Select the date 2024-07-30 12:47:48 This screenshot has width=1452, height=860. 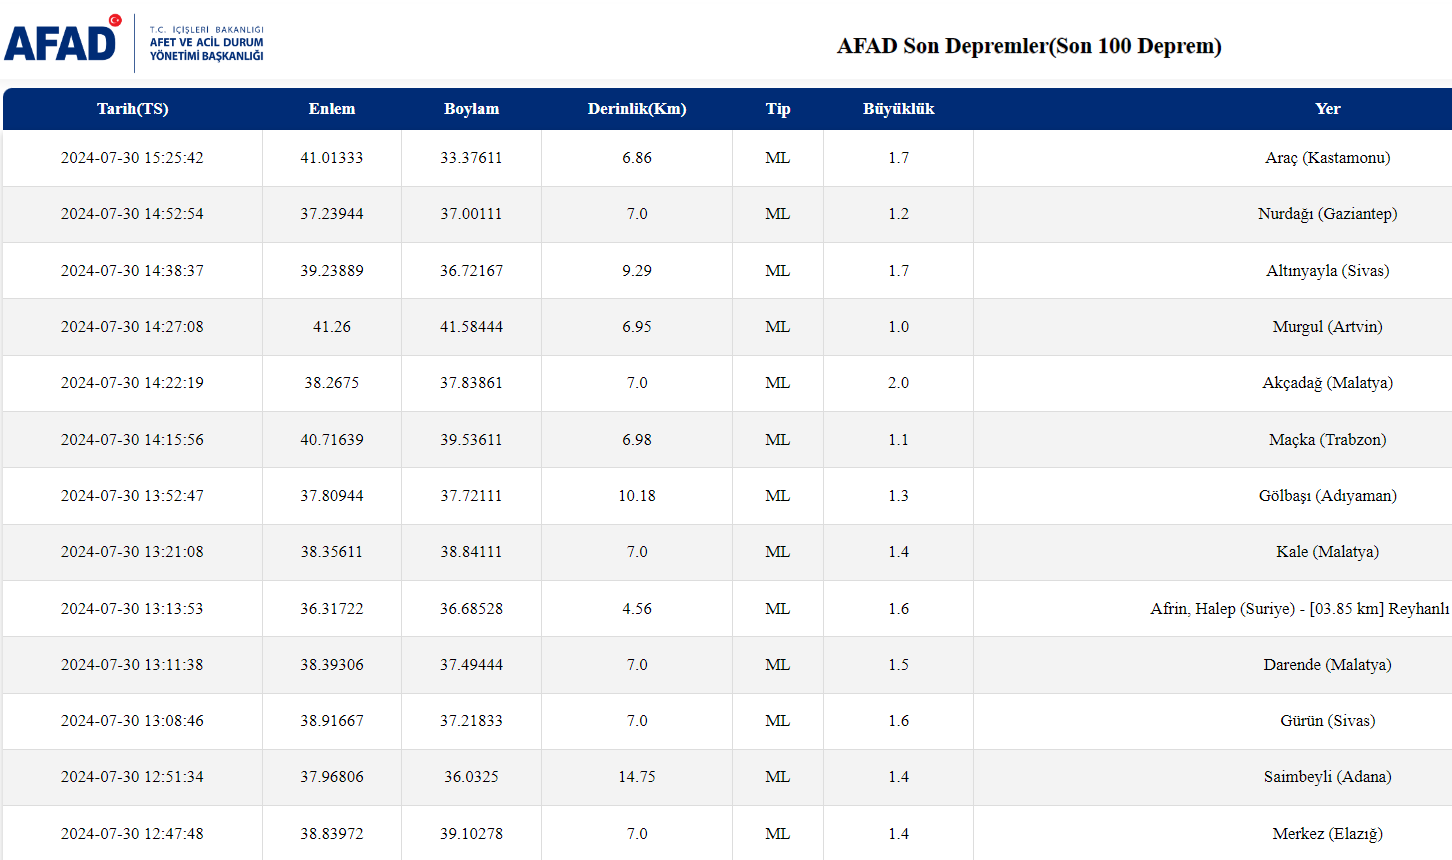click(132, 834)
